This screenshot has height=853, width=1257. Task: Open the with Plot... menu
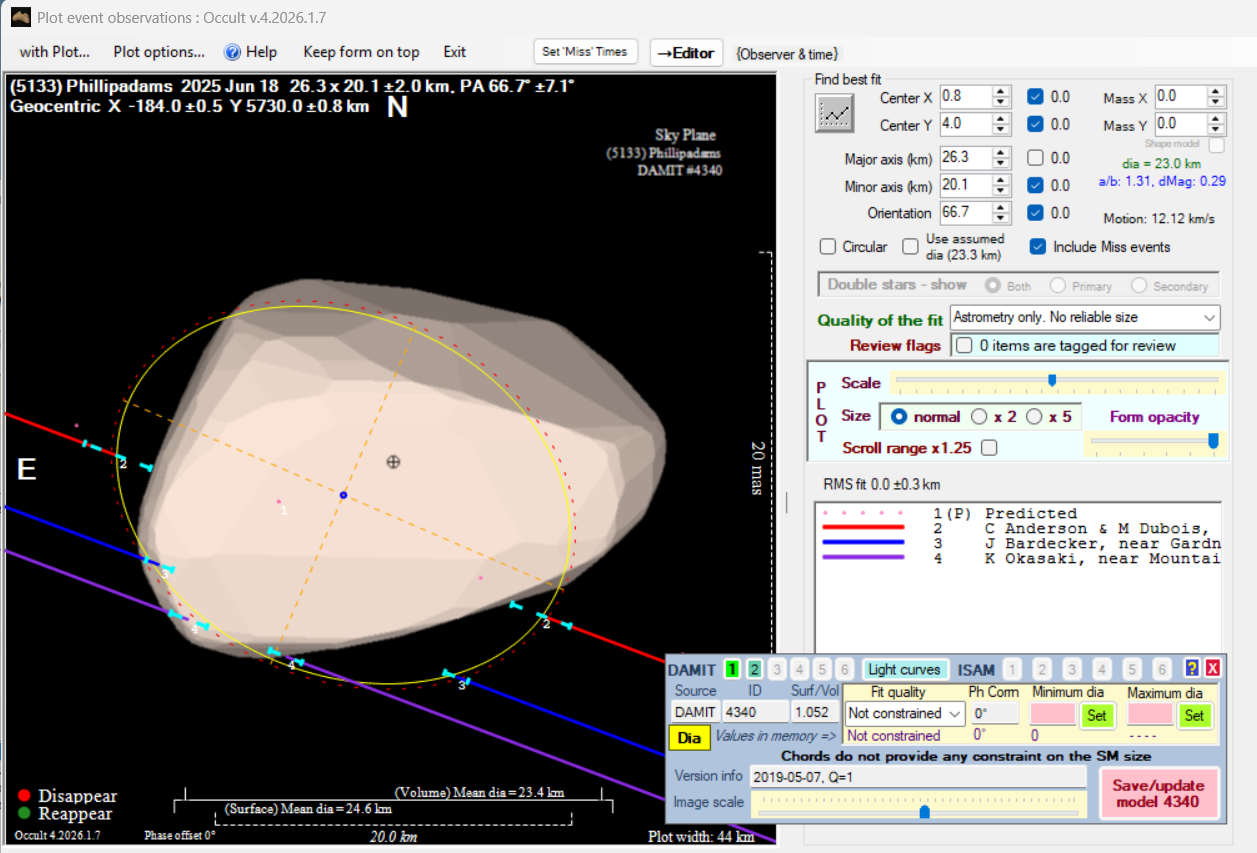tap(55, 52)
